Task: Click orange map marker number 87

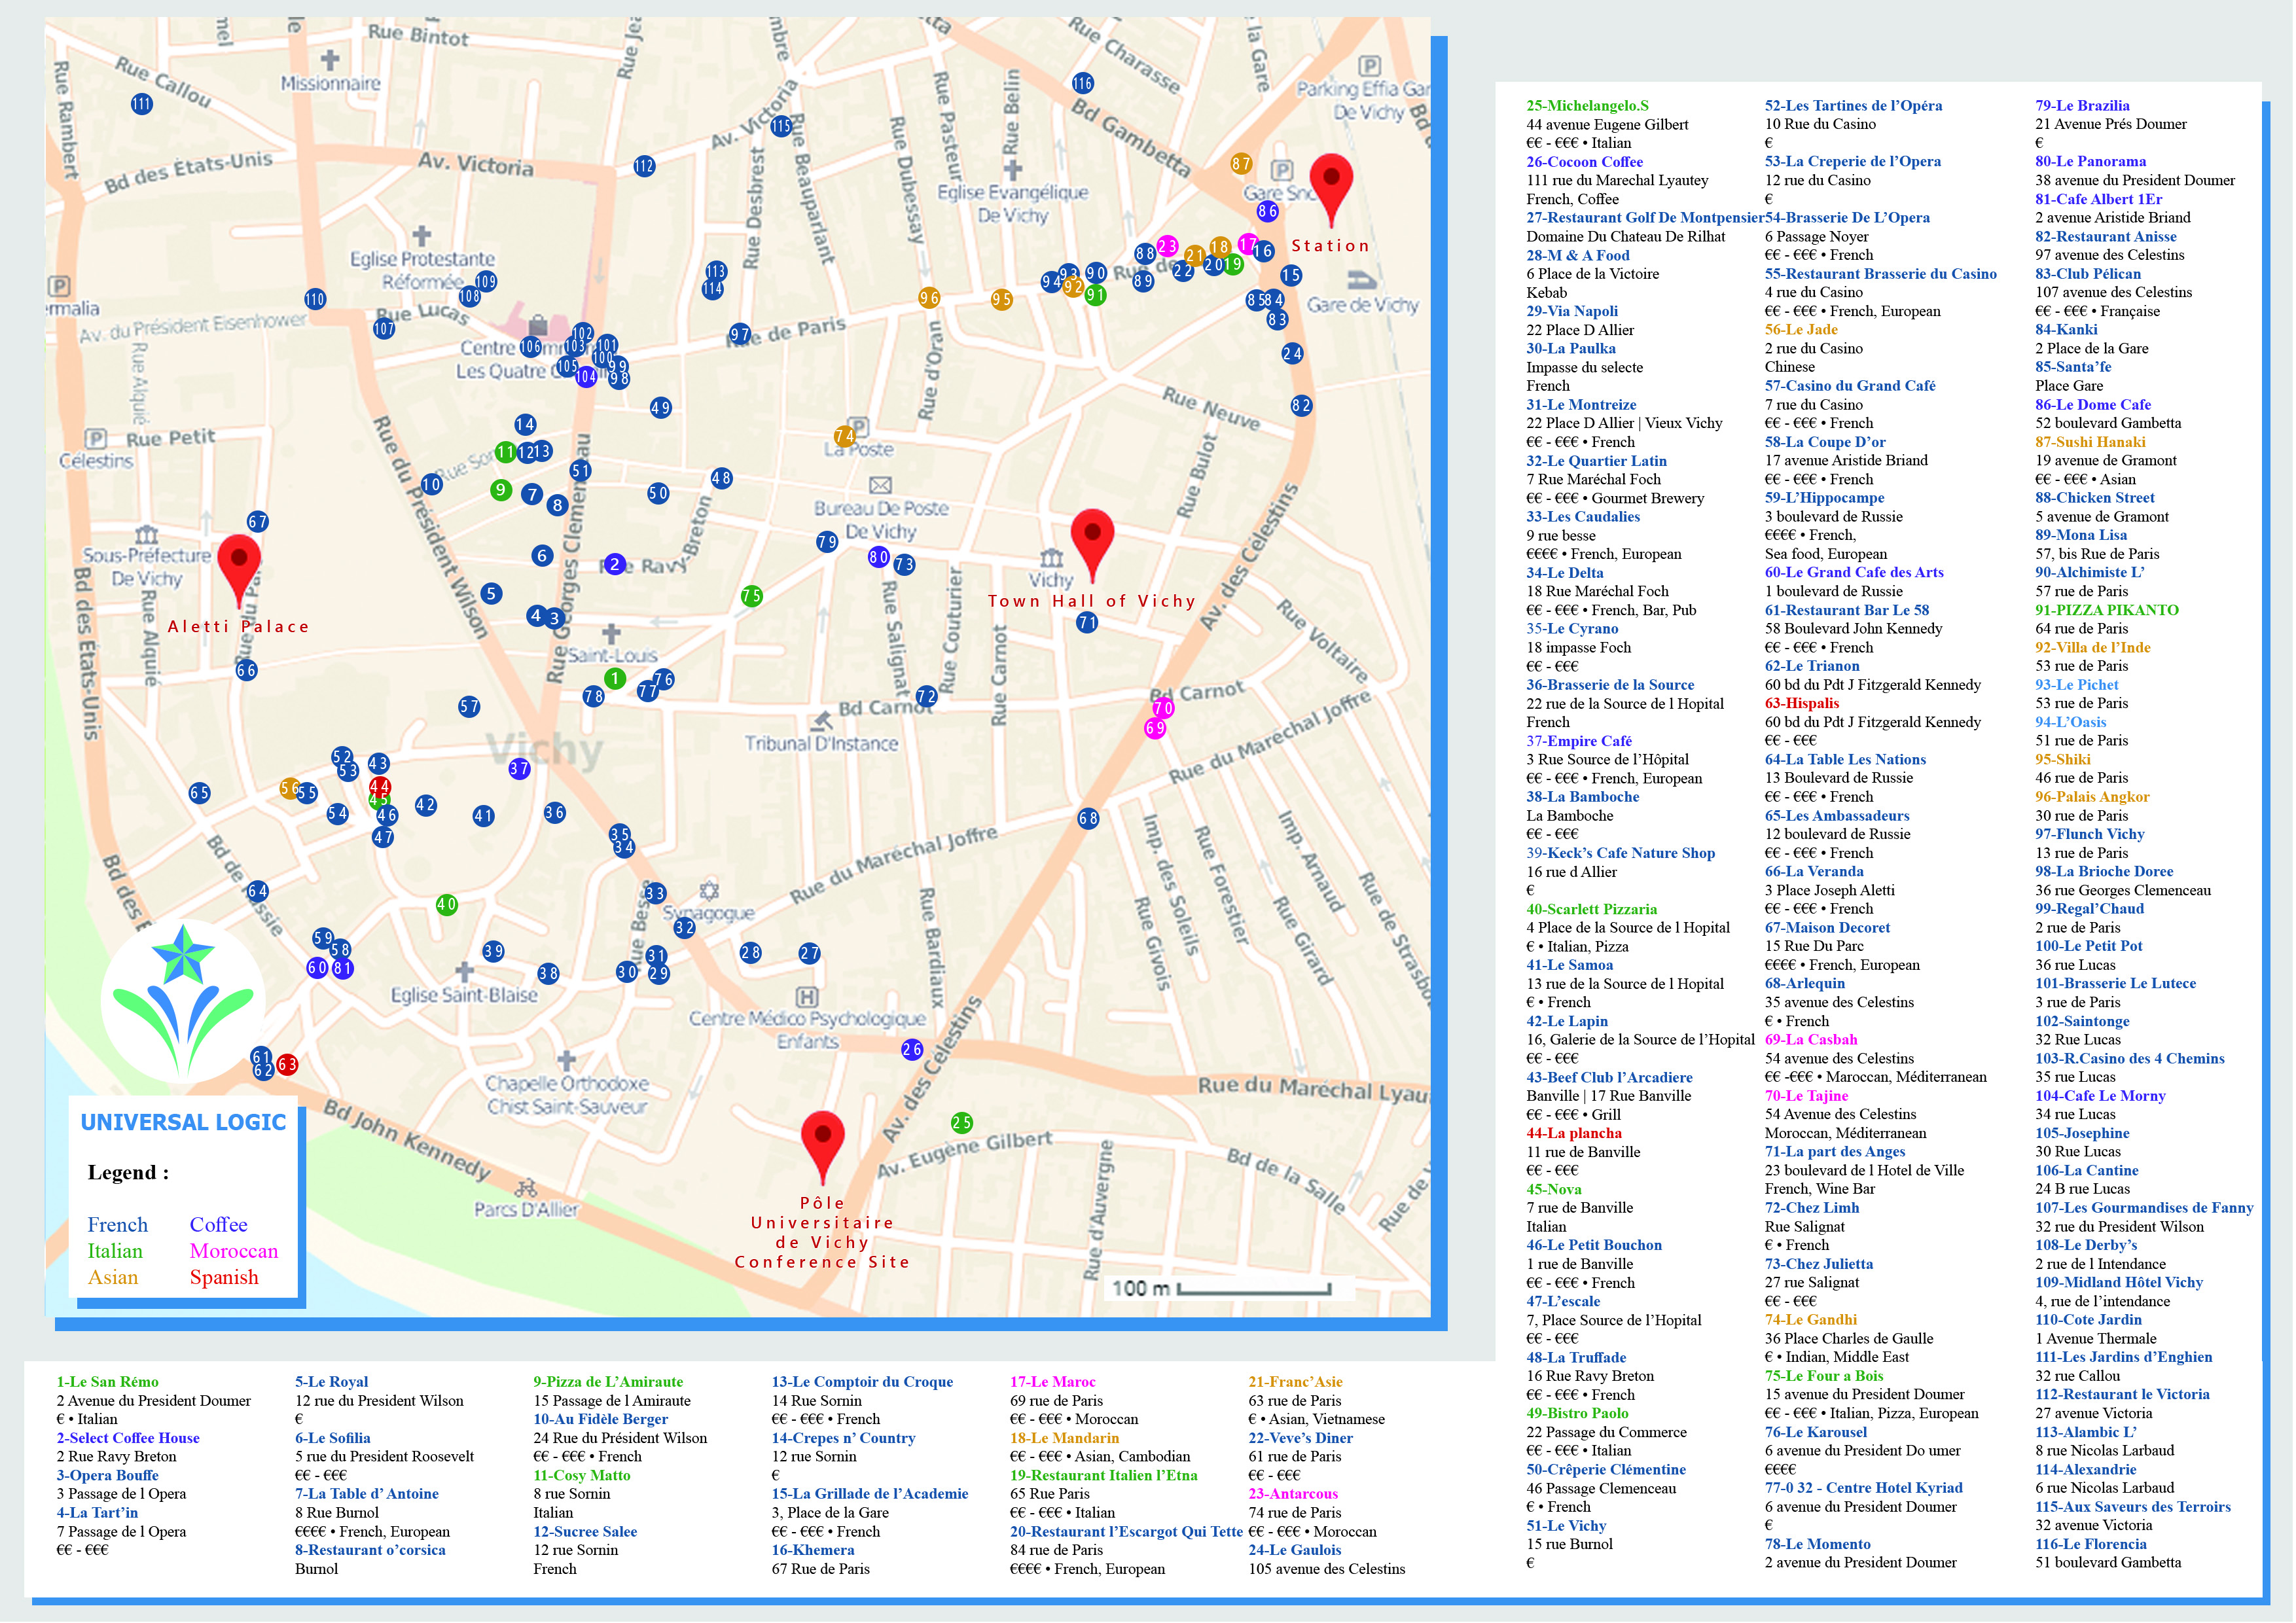Action: [1241, 163]
